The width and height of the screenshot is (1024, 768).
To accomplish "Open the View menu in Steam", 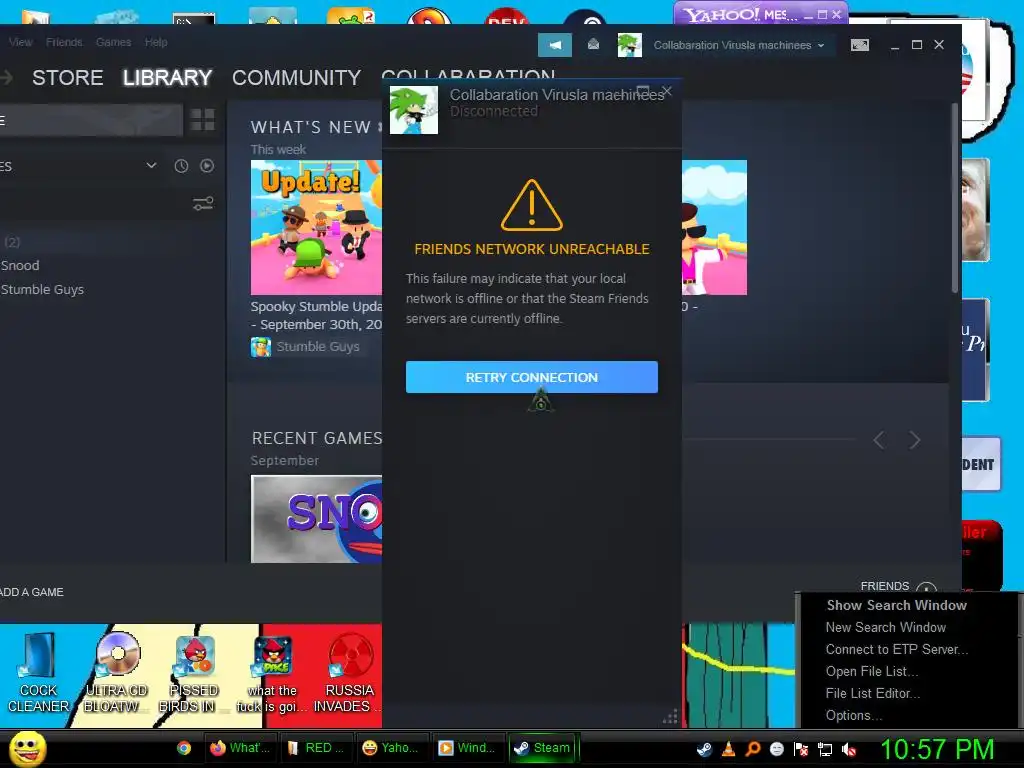I will [x=20, y=42].
